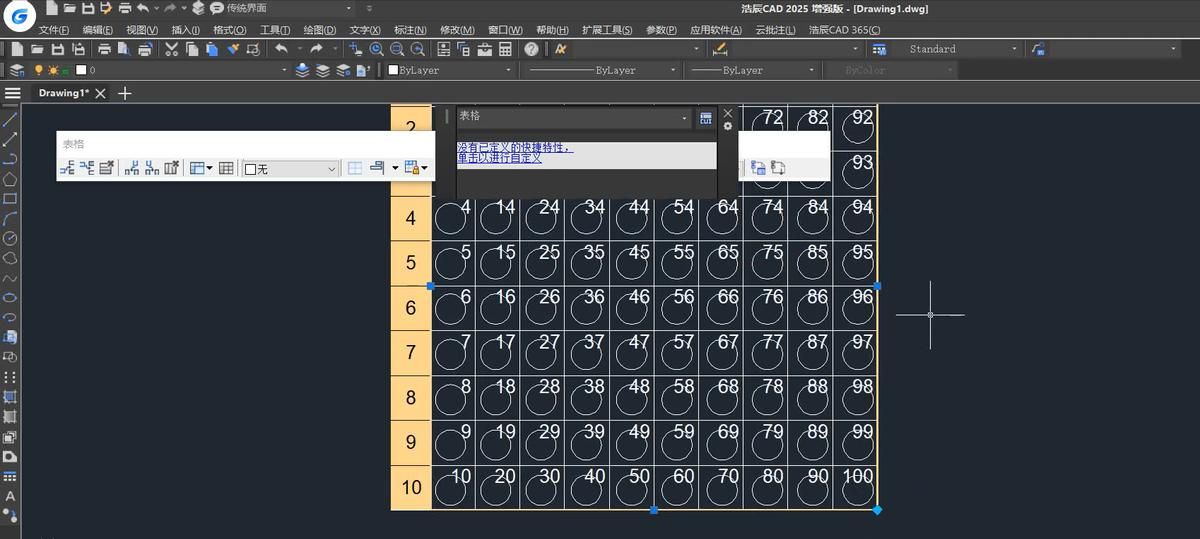Click the cut scissors icon

(x=172, y=49)
